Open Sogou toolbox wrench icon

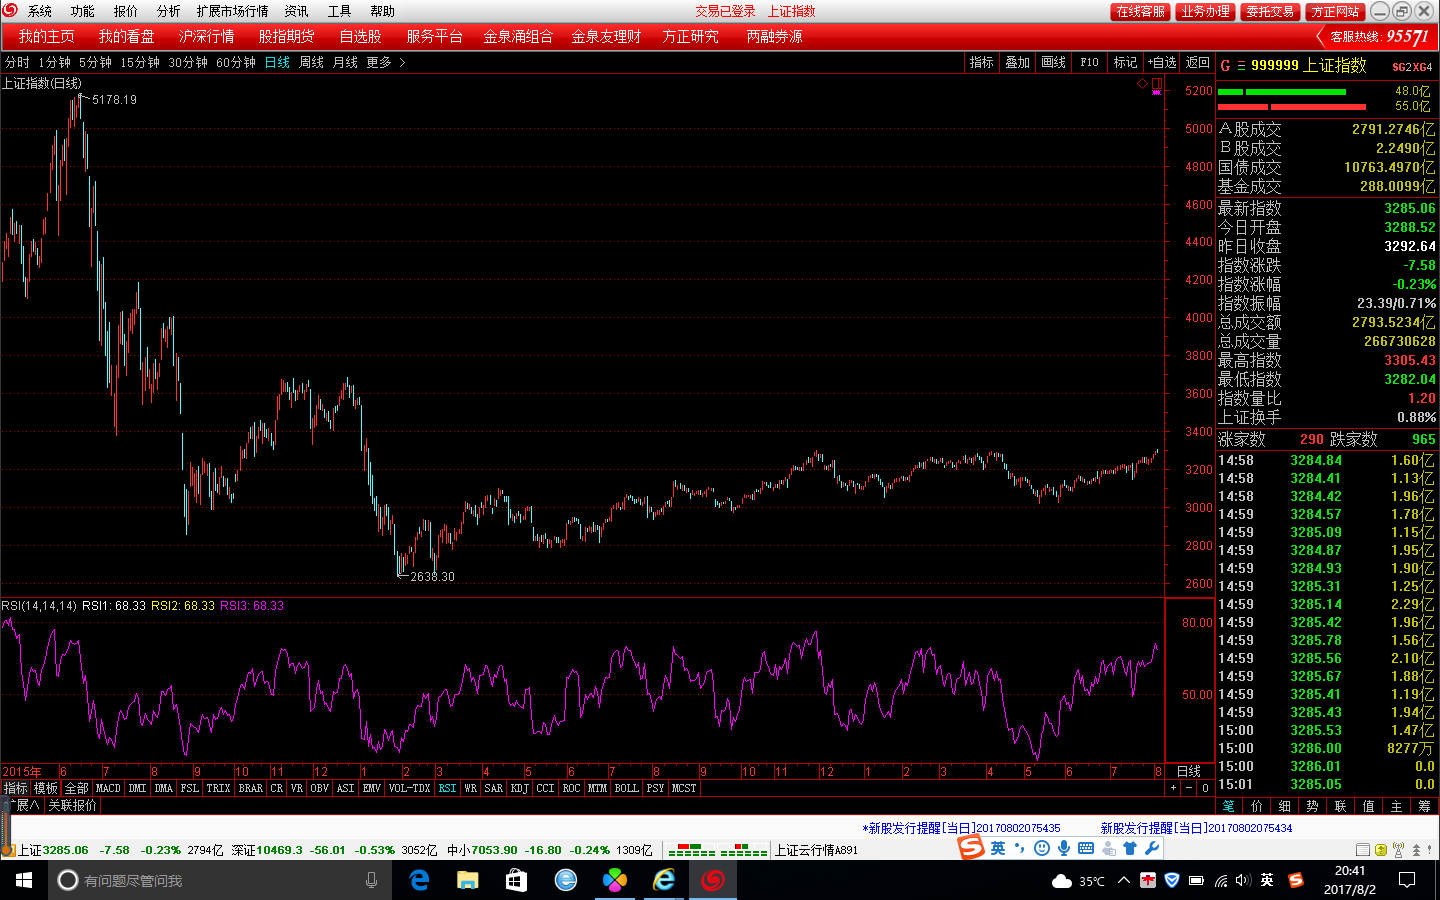pyautogui.click(x=1152, y=848)
